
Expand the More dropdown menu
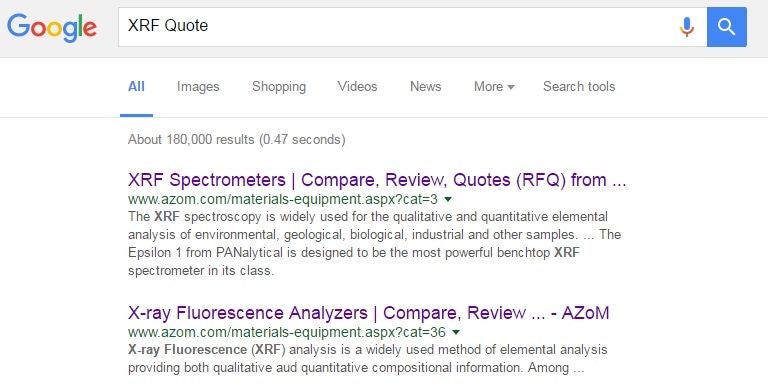tap(494, 87)
